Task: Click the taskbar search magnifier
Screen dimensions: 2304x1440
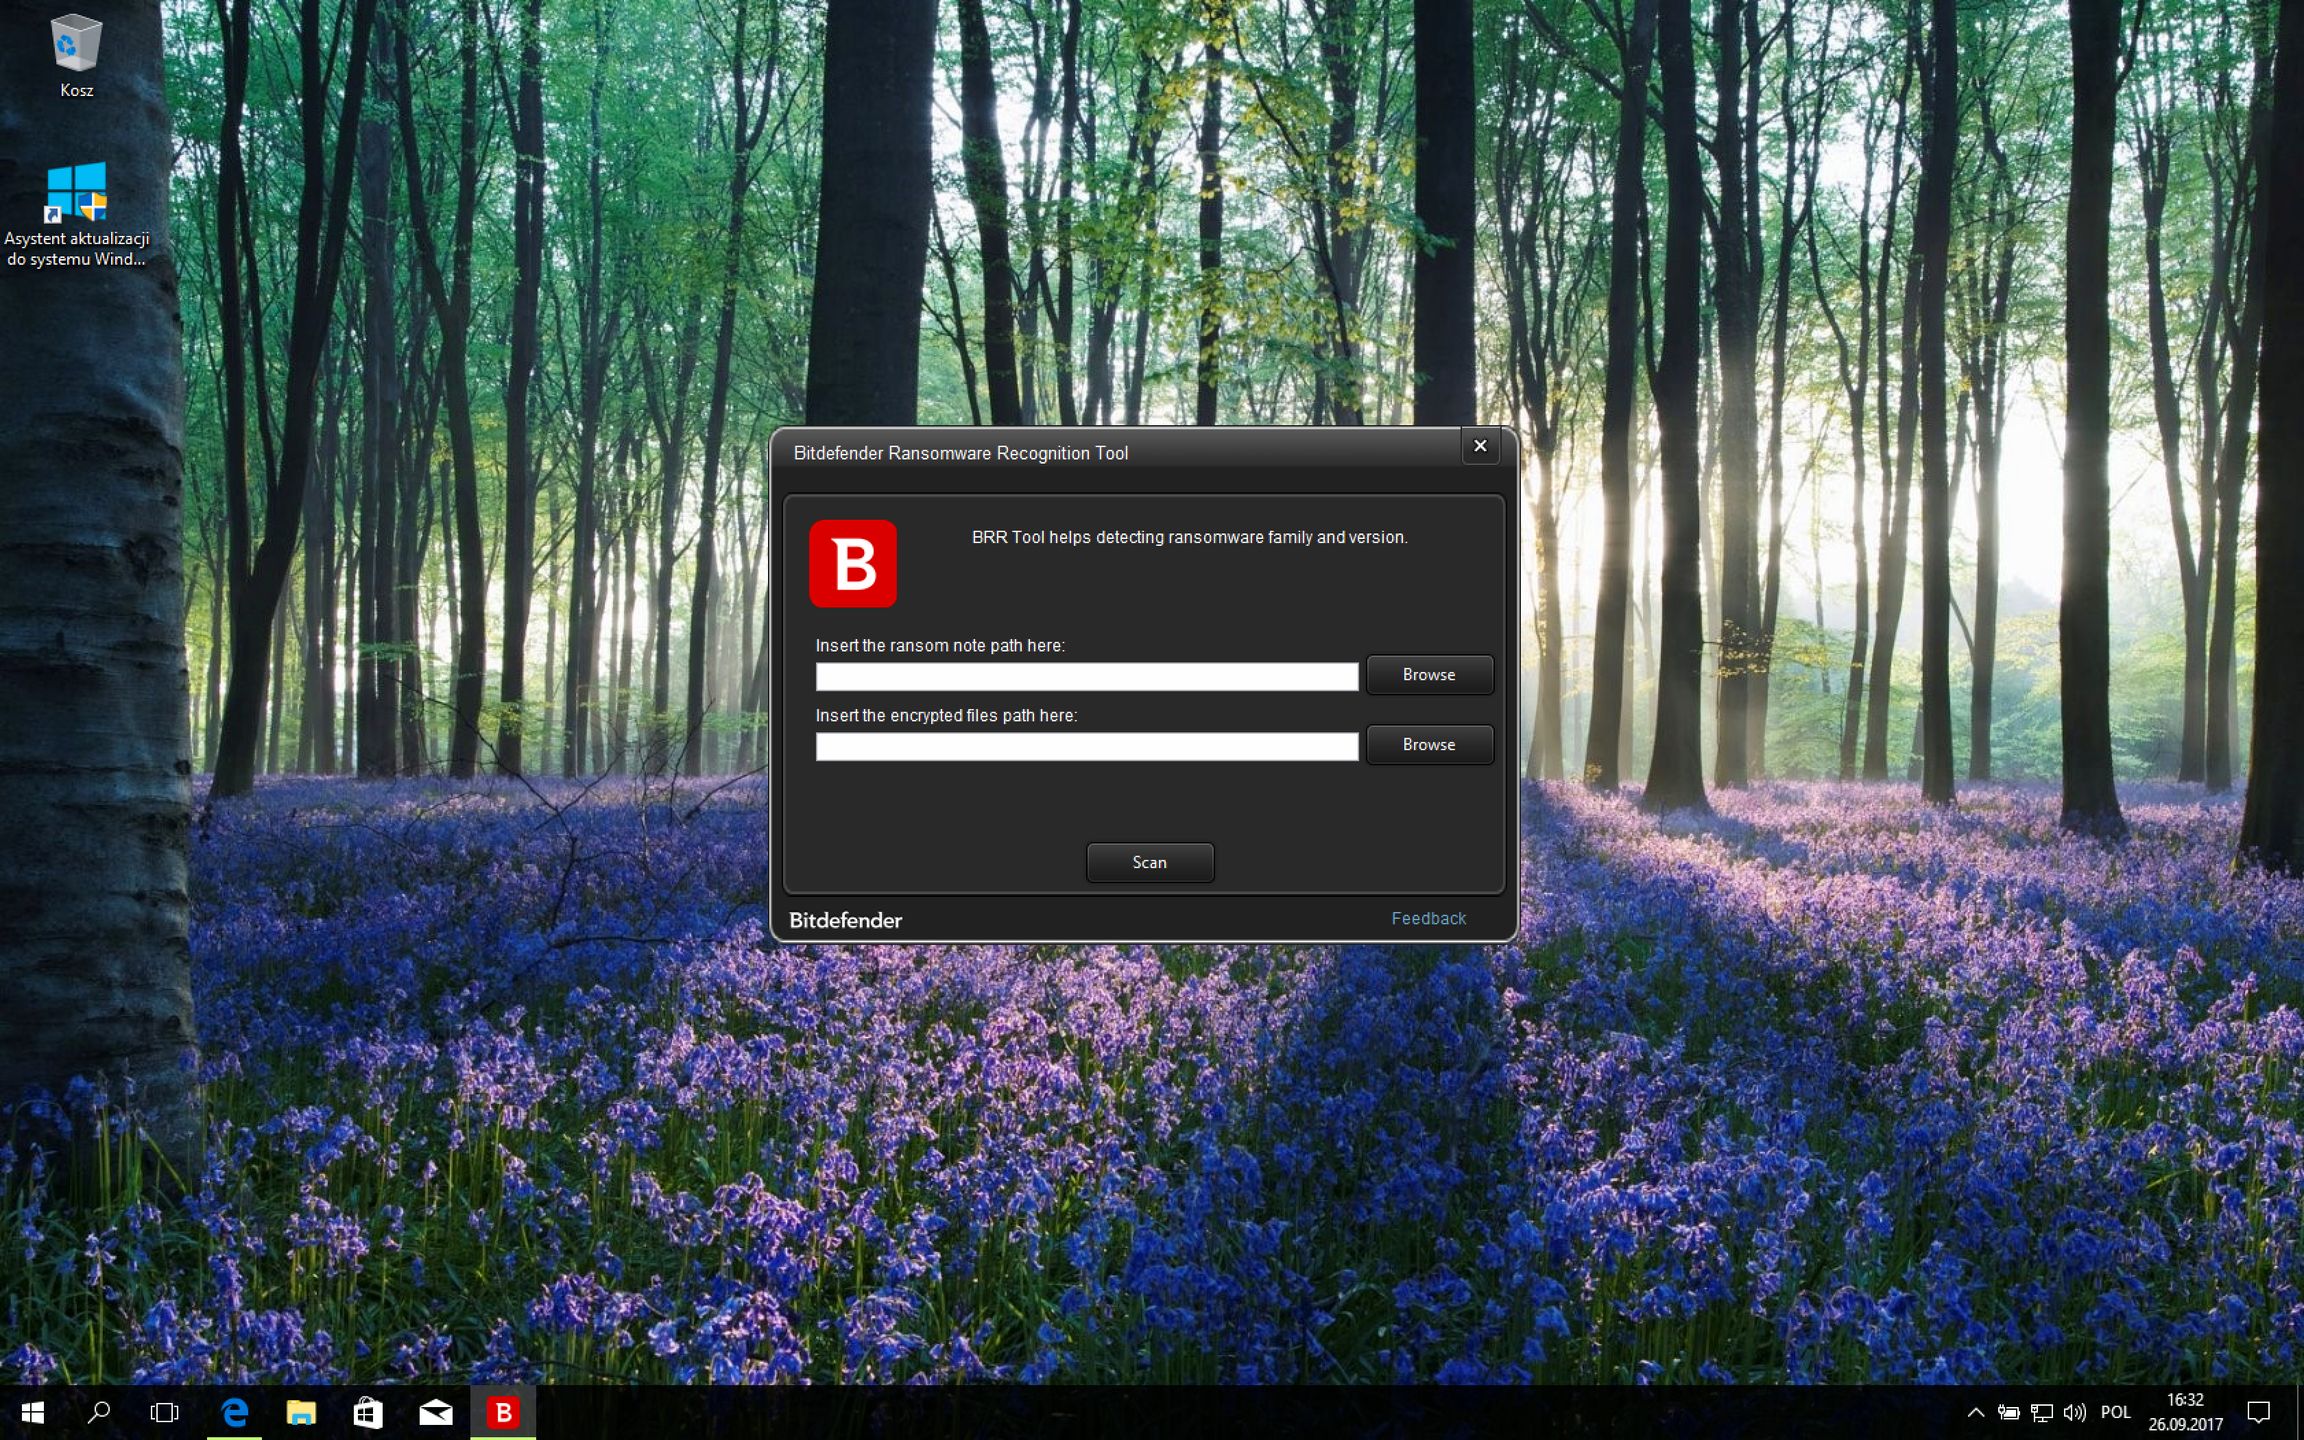Action: pos(99,1412)
